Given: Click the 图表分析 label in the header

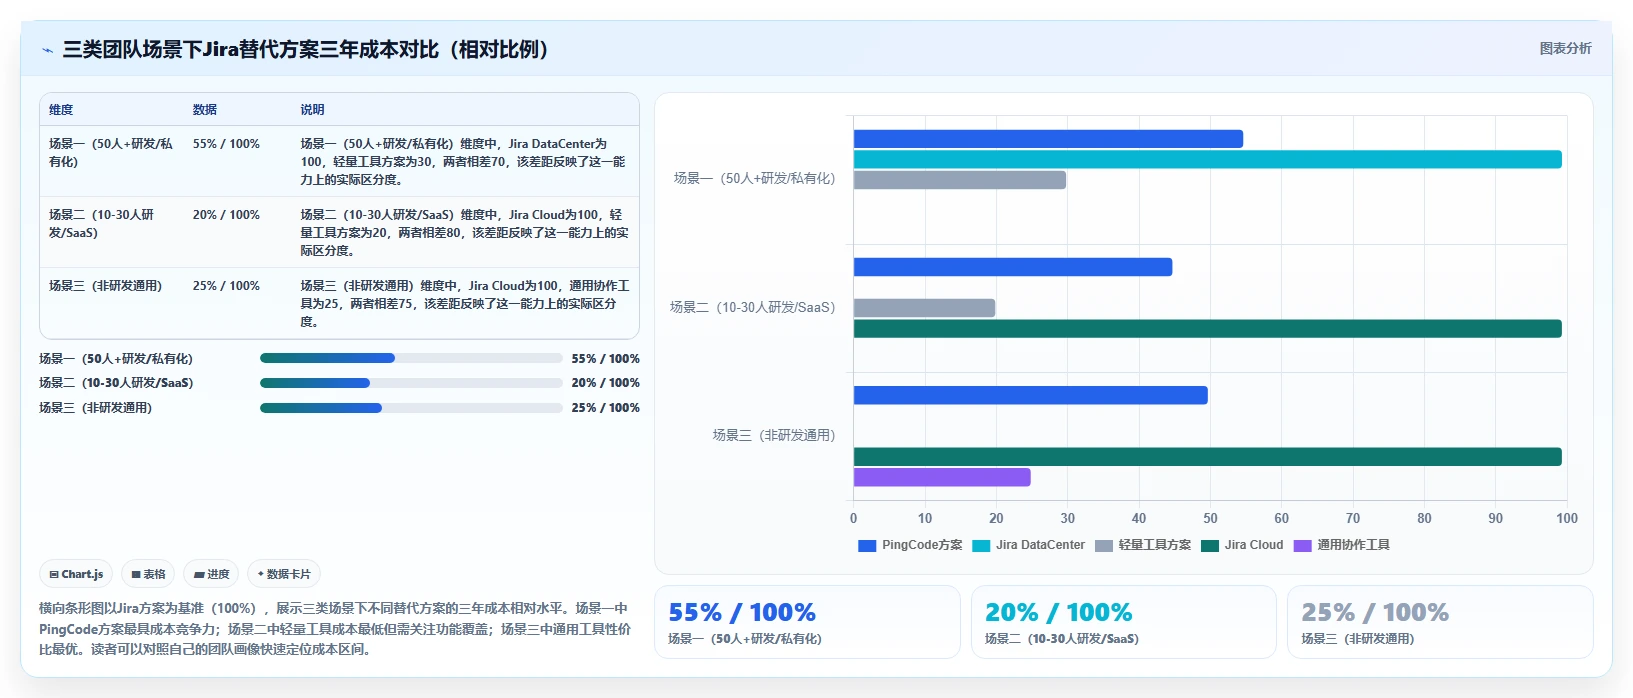Looking at the screenshot, I should 1565,48.
